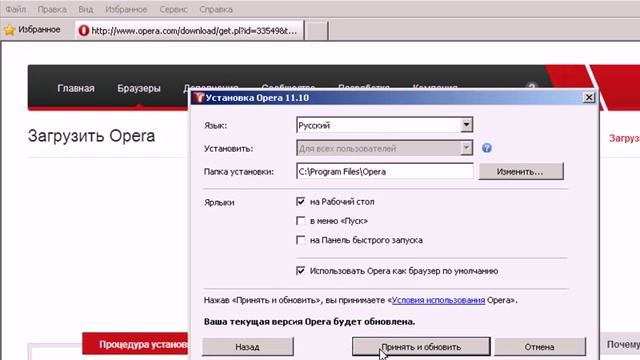Screen dimensions: 640x360
Task: Open the Правка menu
Action: click(x=52, y=9)
